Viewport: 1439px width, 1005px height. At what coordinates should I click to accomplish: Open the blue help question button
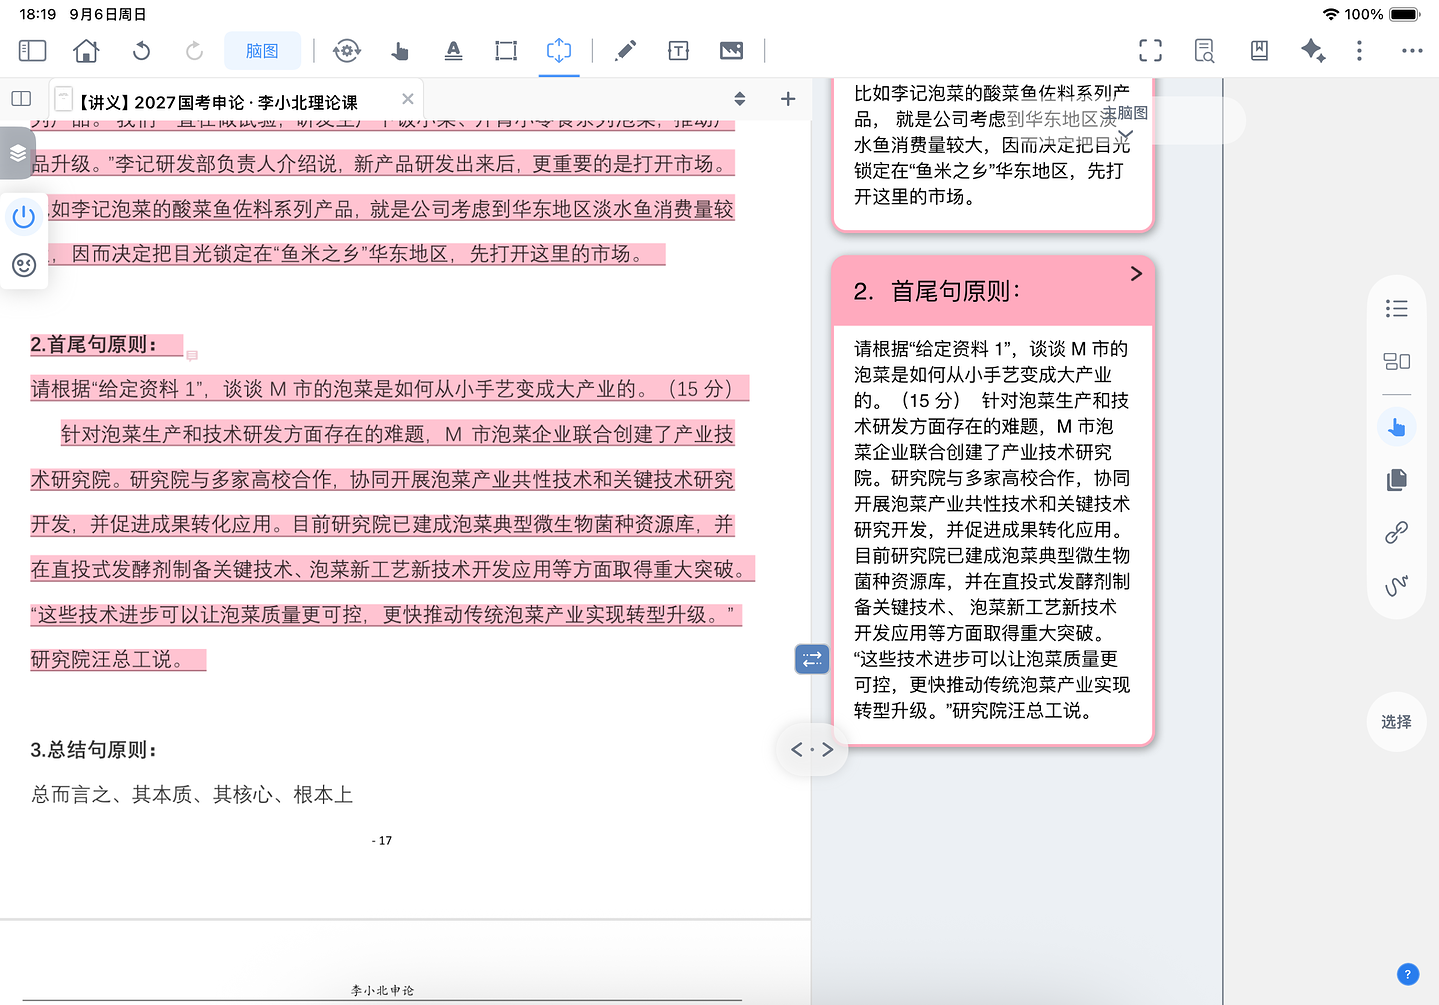[1408, 974]
